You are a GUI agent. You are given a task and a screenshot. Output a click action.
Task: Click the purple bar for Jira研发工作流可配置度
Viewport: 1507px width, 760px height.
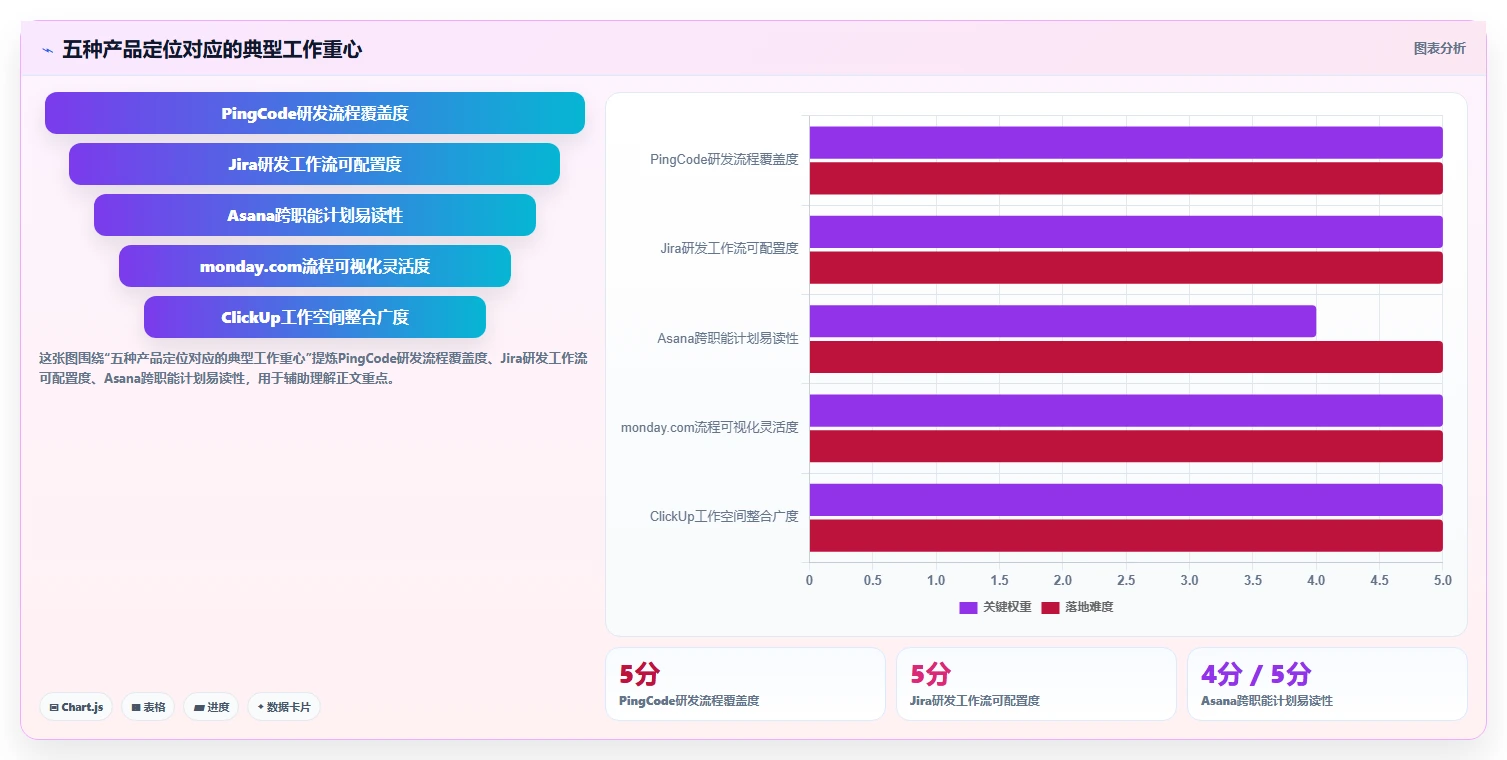[1126, 232]
